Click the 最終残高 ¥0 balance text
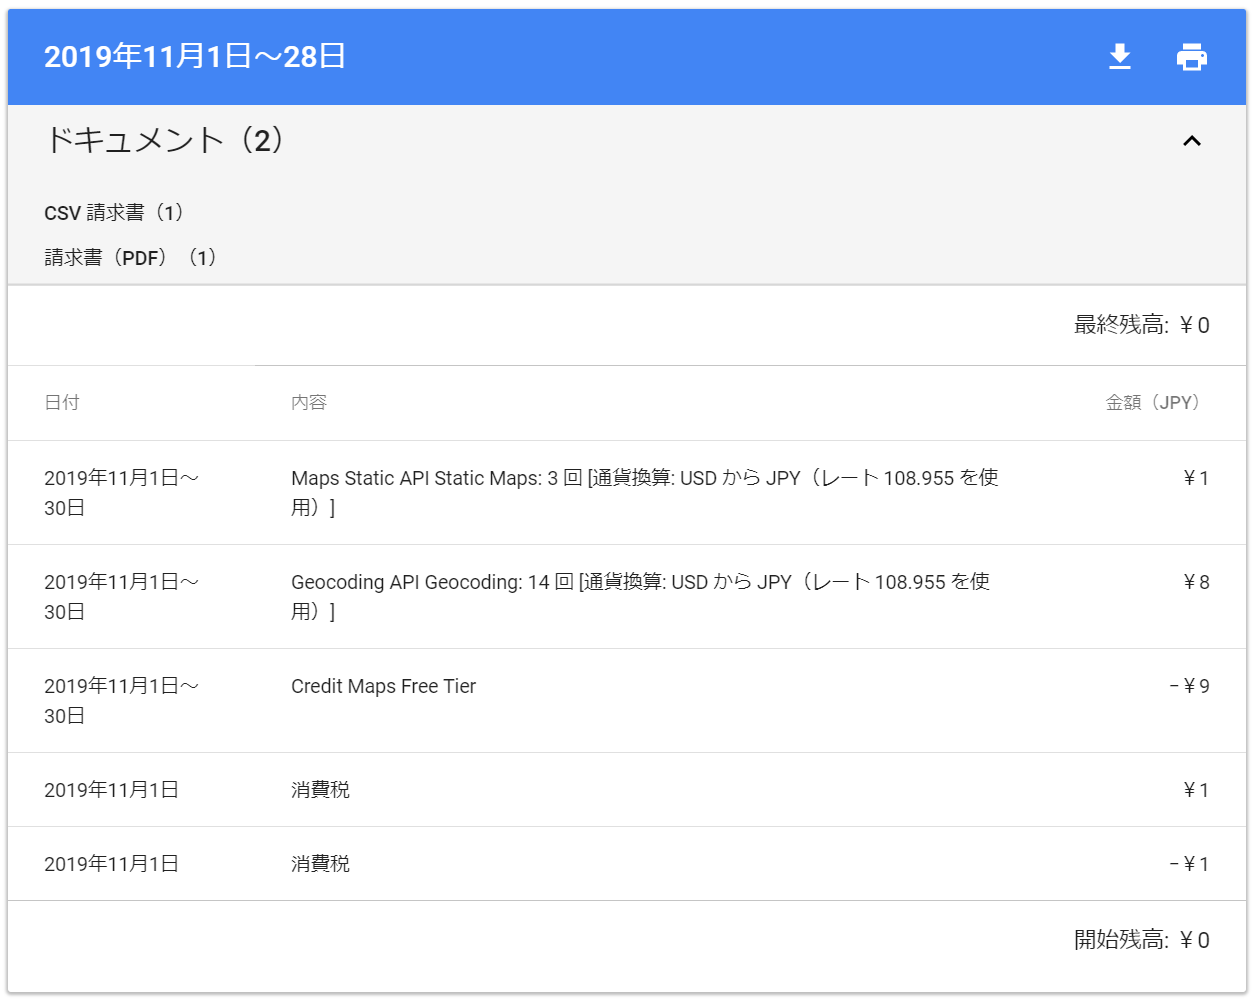1259x1008 pixels. tap(1141, 325)
